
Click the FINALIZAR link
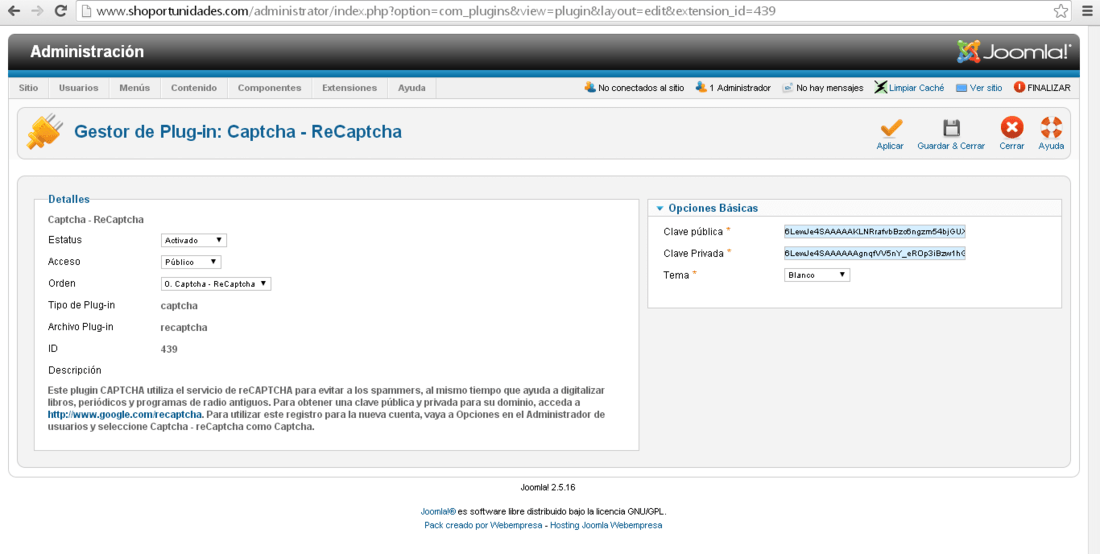click(x=1049, y=88)
